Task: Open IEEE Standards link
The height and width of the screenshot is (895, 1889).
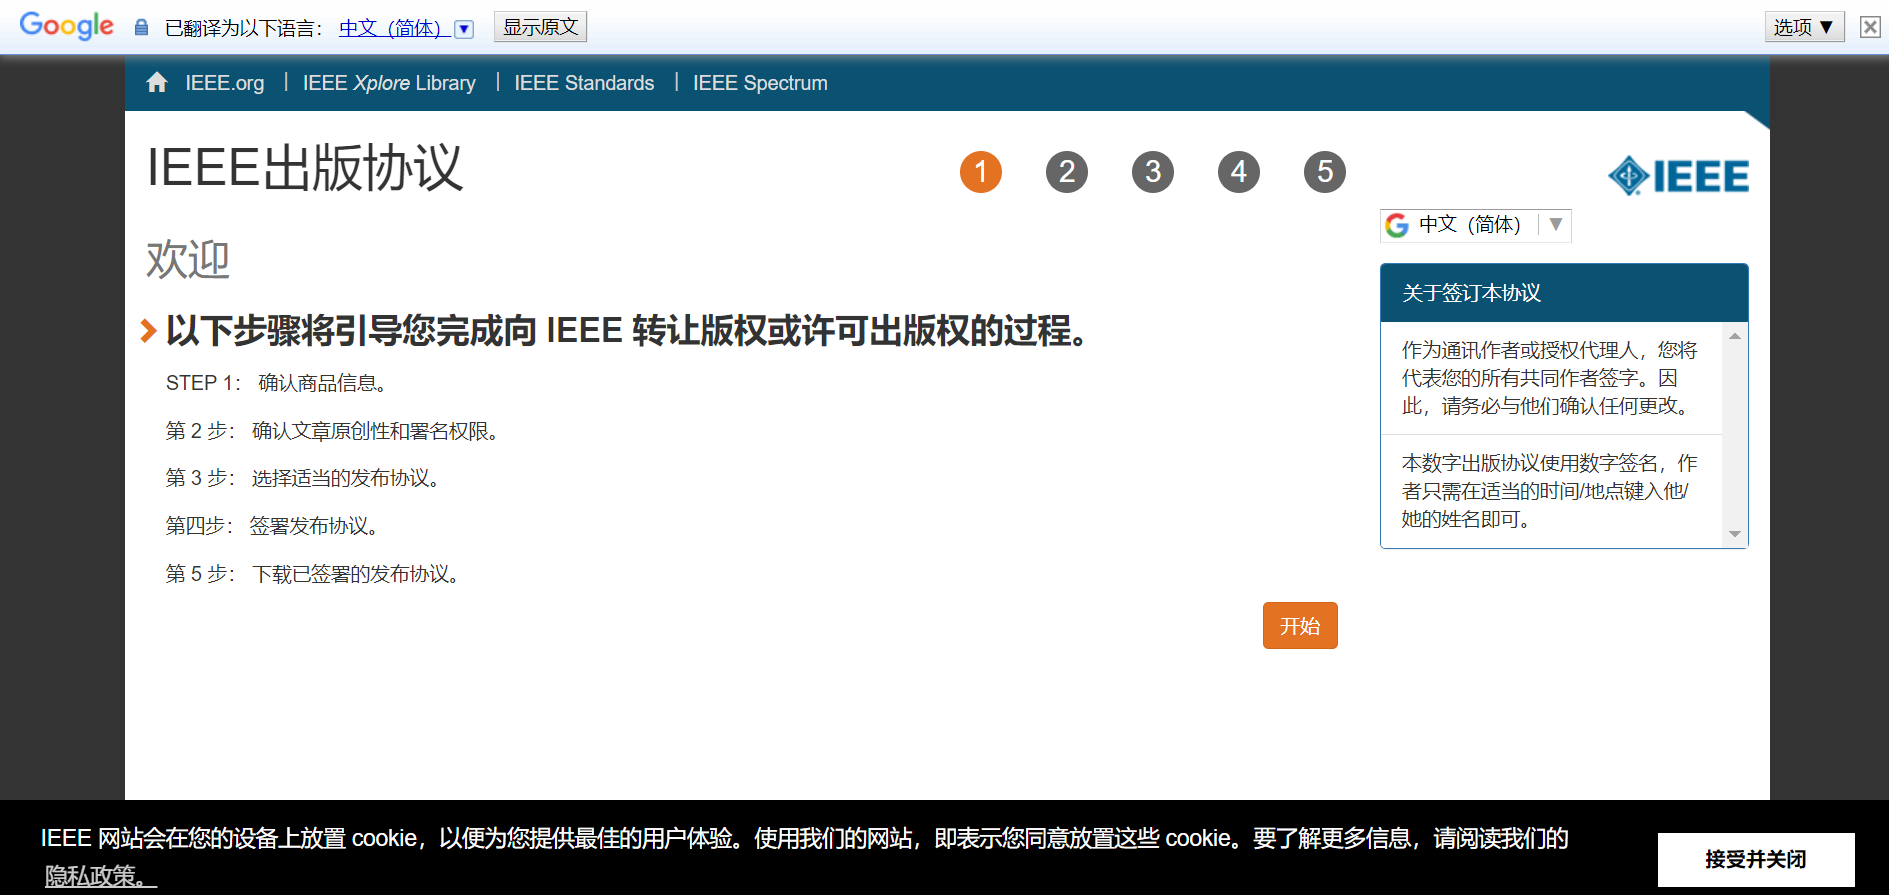Action: [x=584, y=83]
